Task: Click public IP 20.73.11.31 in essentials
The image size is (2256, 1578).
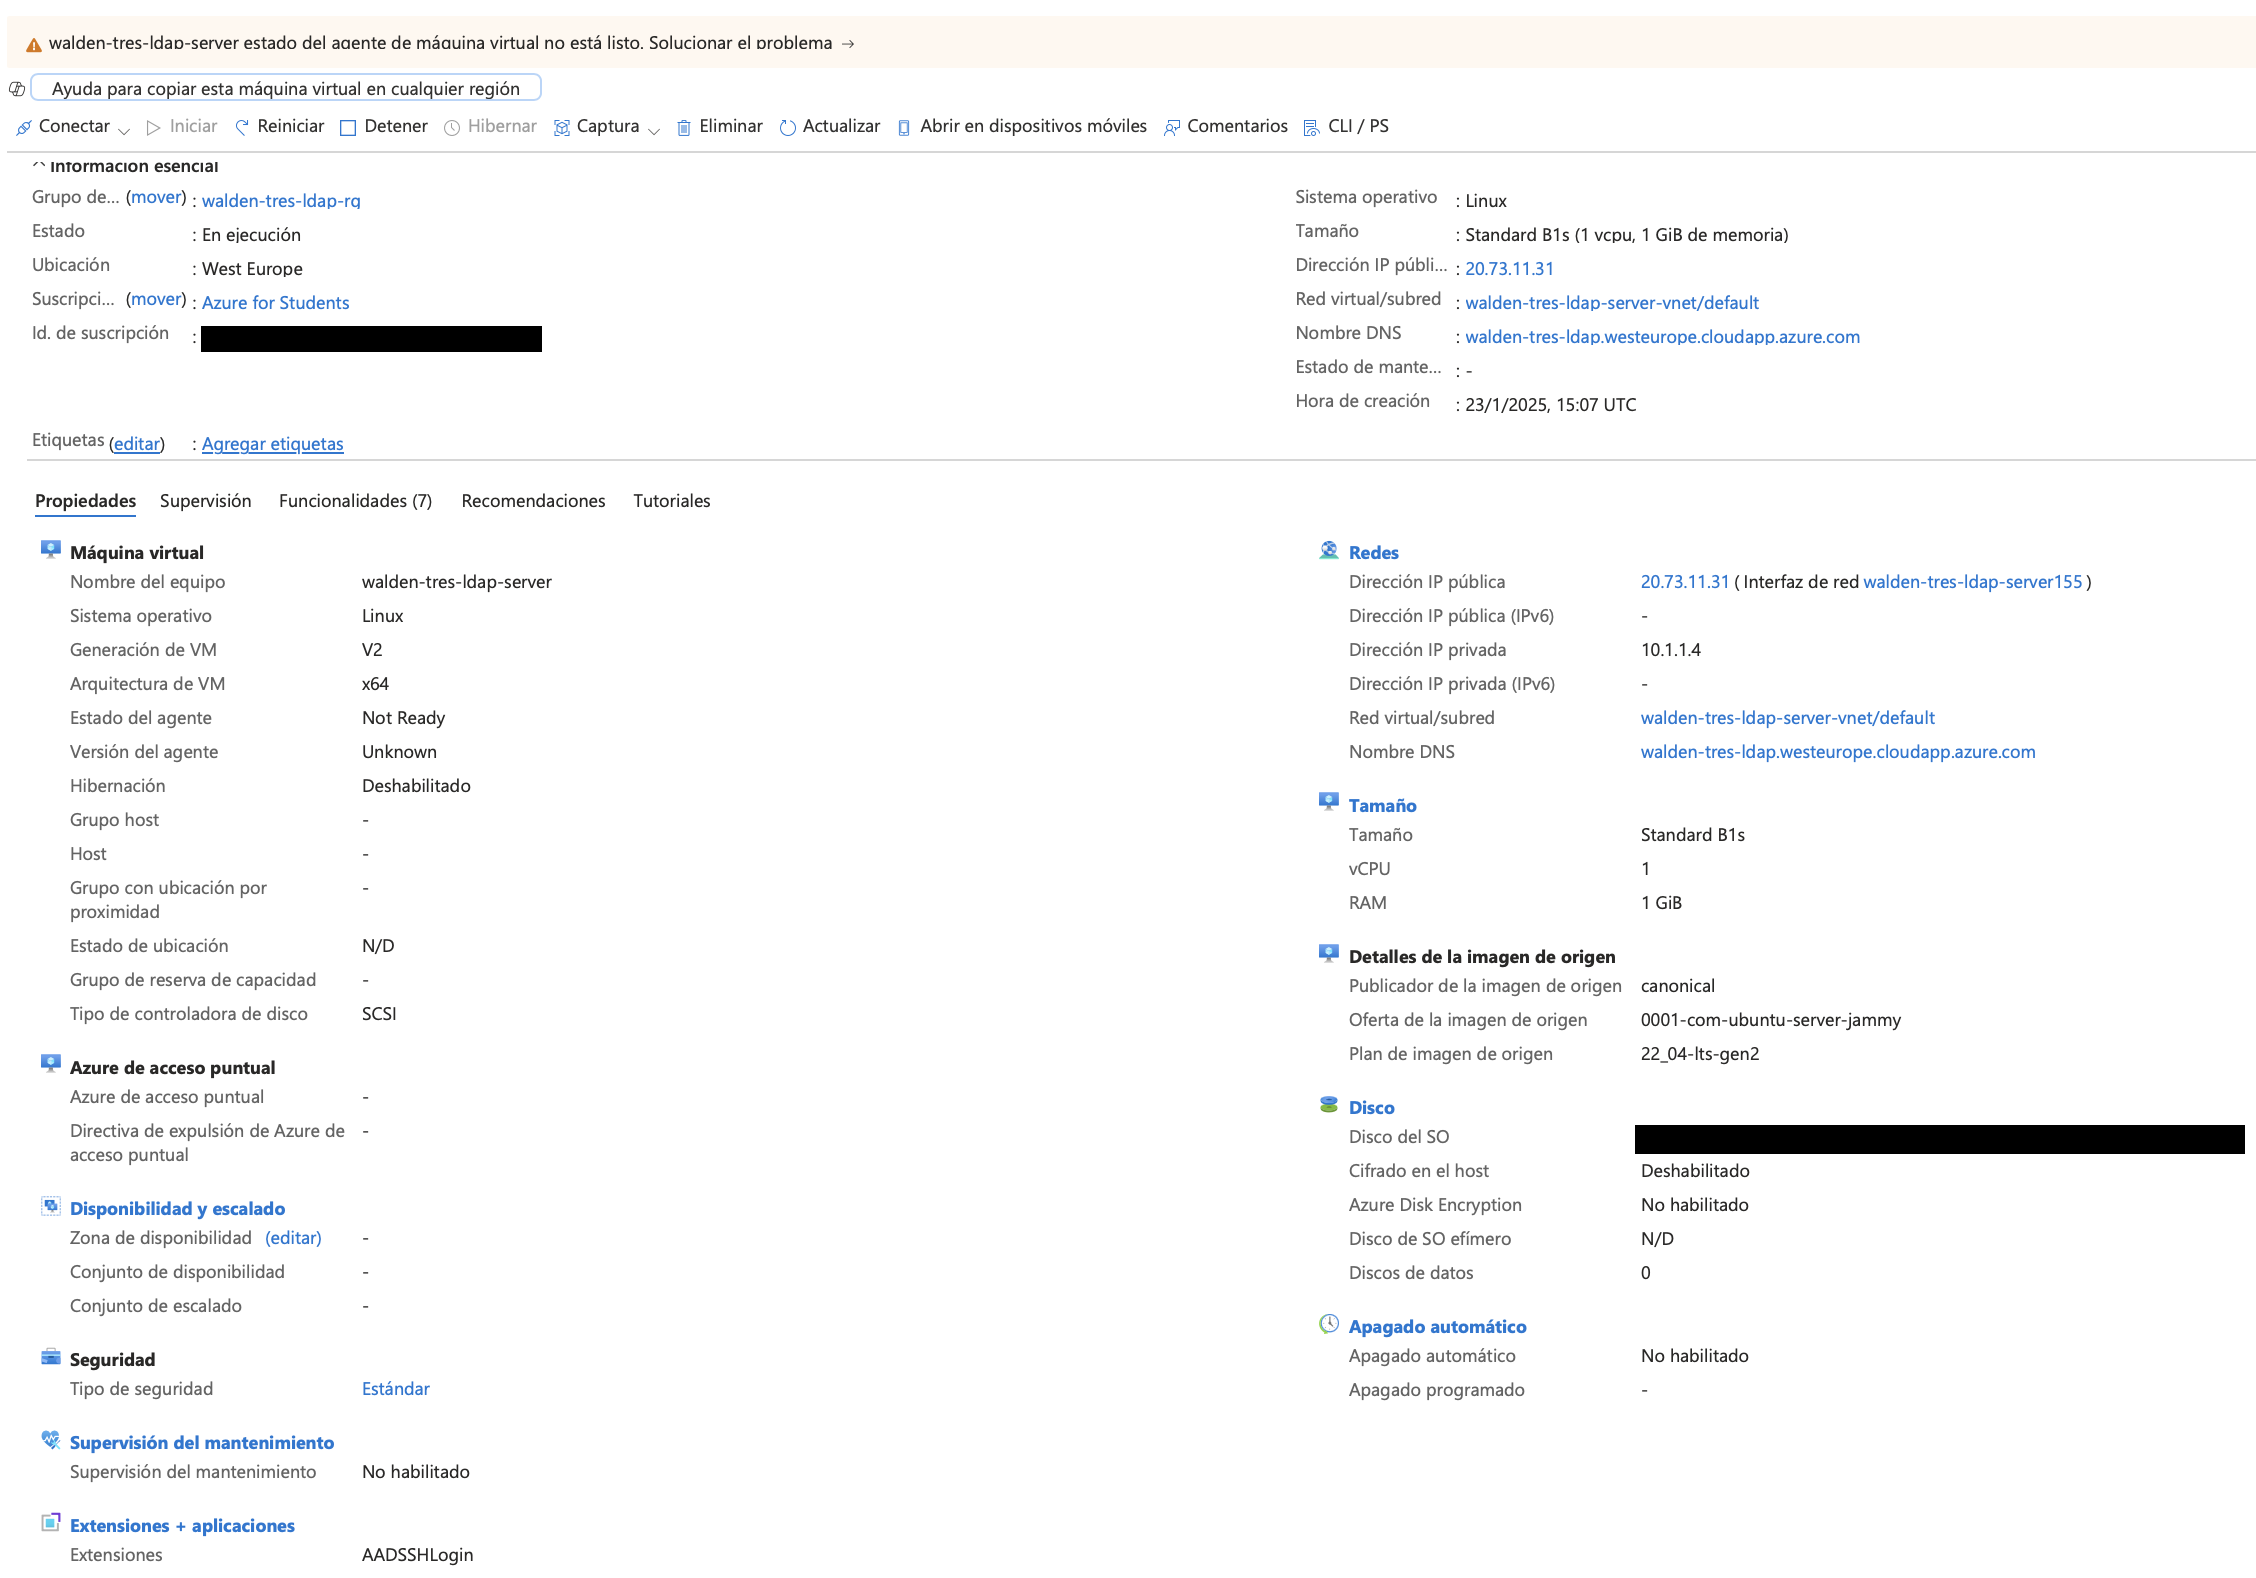Action: tap(1509, 269)
